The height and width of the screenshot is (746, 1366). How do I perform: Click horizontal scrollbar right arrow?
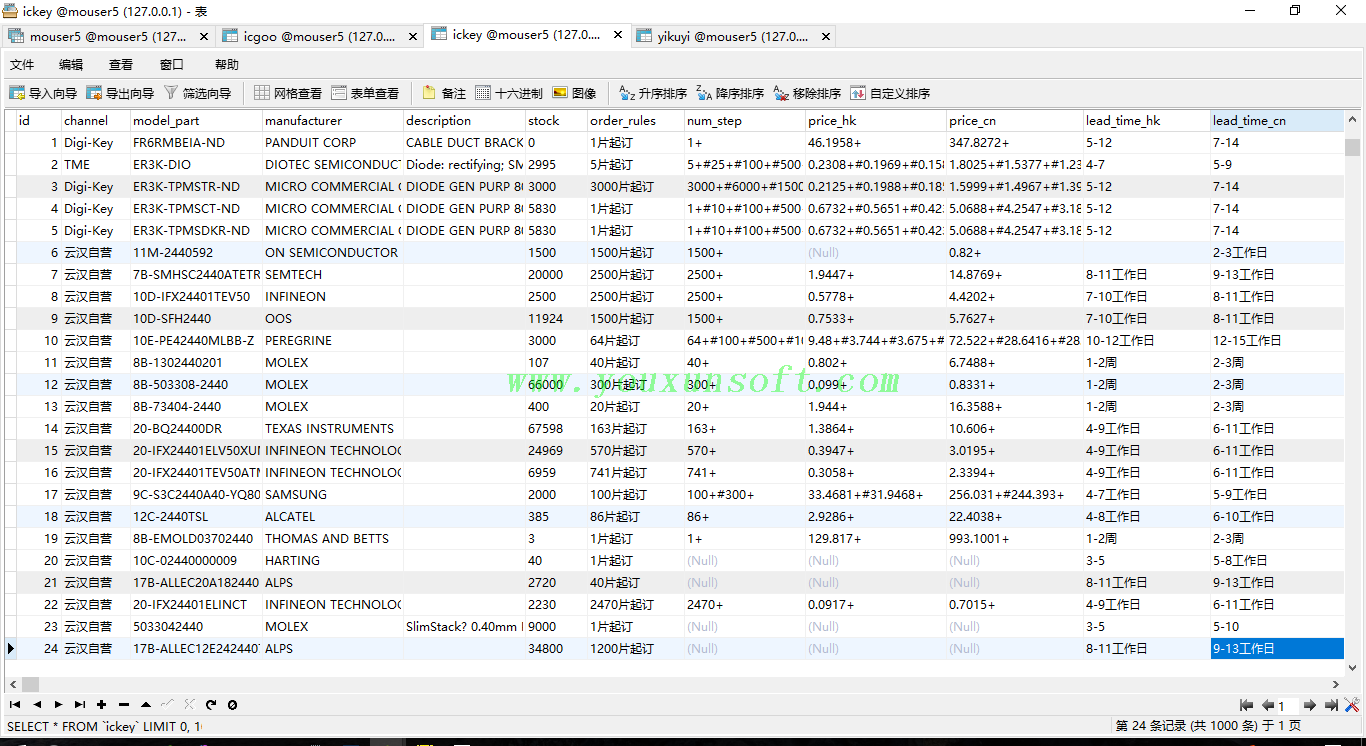pos(1337,684)
